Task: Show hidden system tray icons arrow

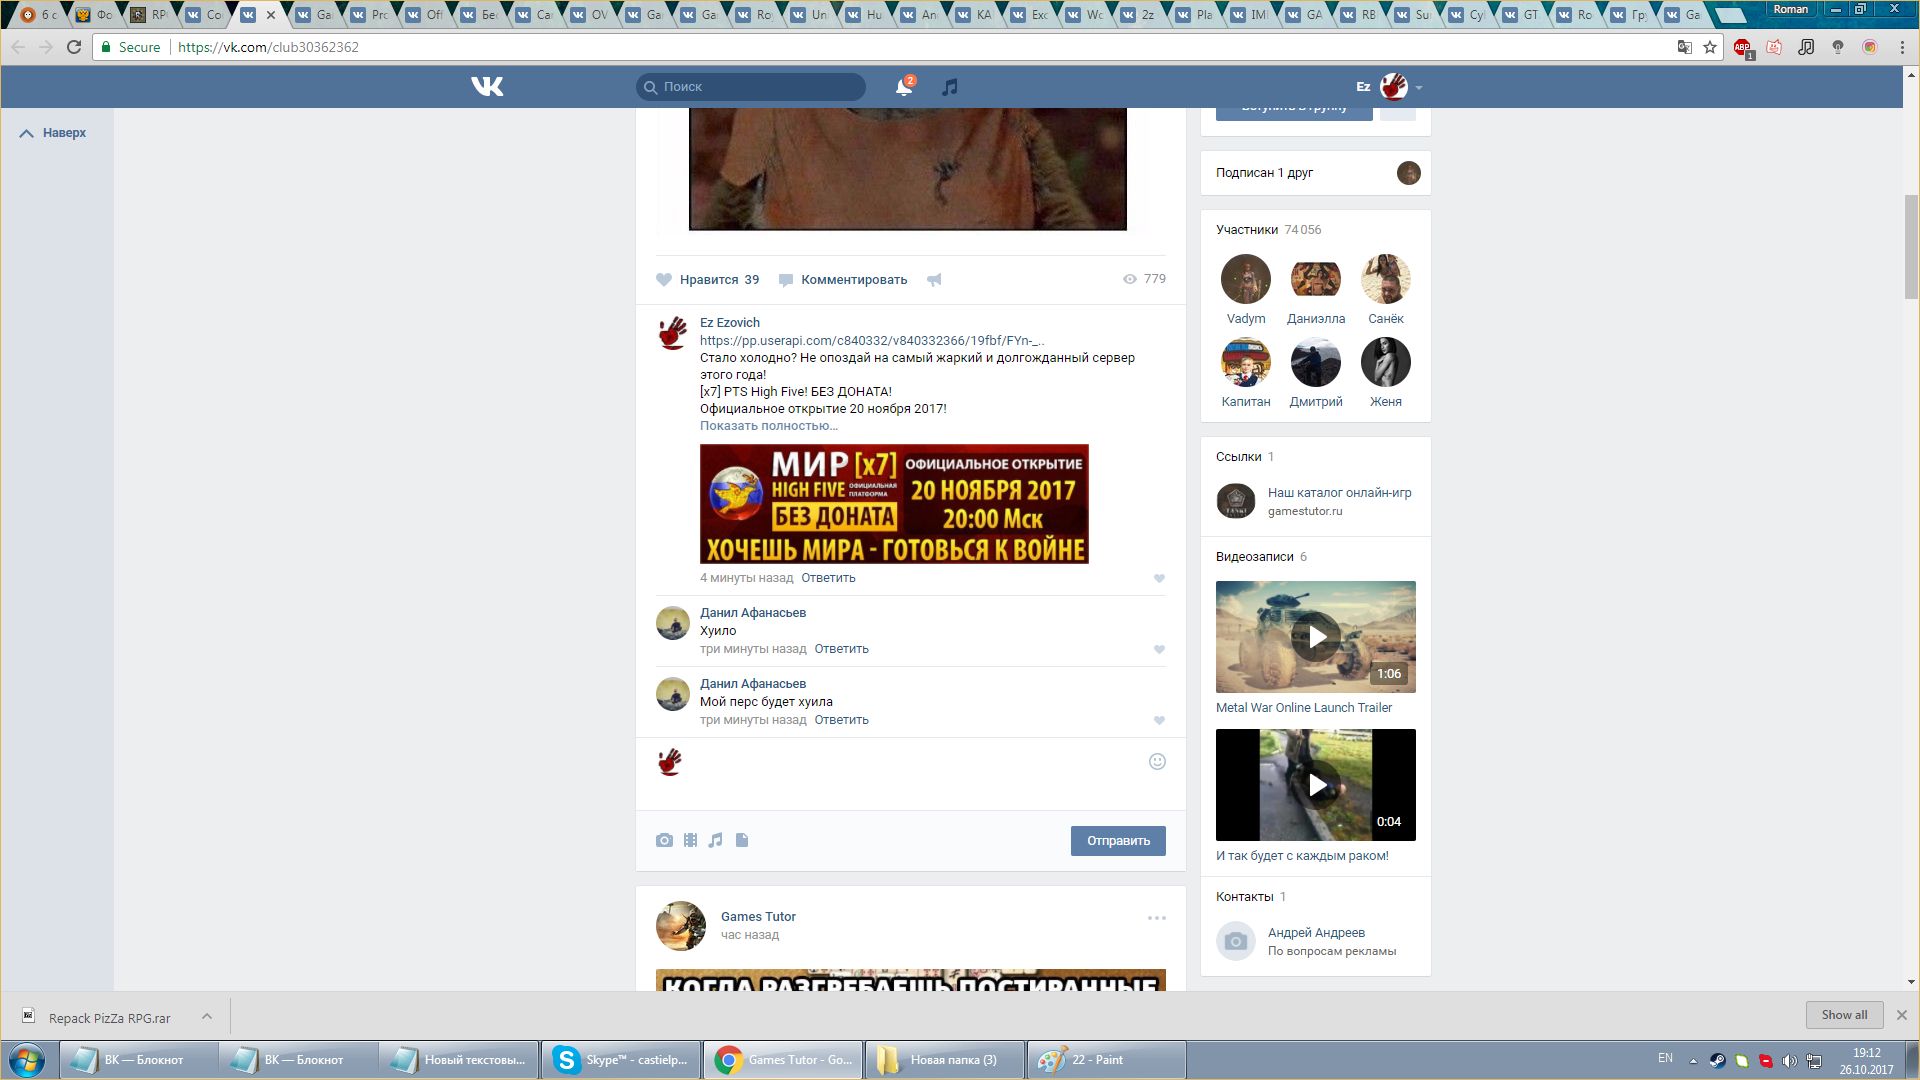Action: (1693, 1061)
